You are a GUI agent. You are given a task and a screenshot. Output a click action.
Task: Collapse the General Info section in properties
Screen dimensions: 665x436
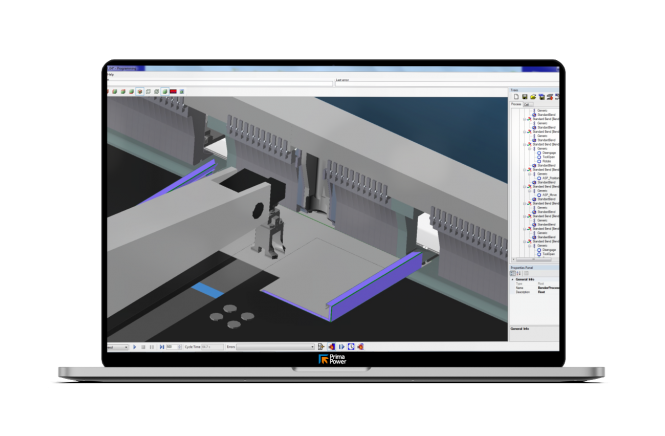[x=512, y=278]
